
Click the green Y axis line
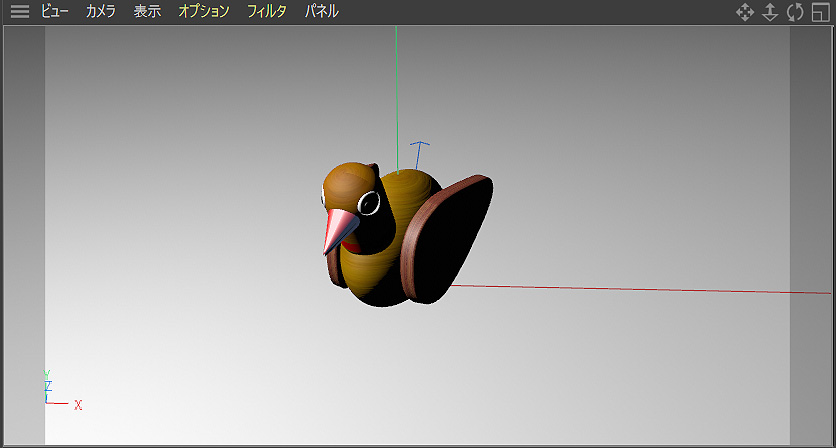pyautogui.click(x=396, y=80)
